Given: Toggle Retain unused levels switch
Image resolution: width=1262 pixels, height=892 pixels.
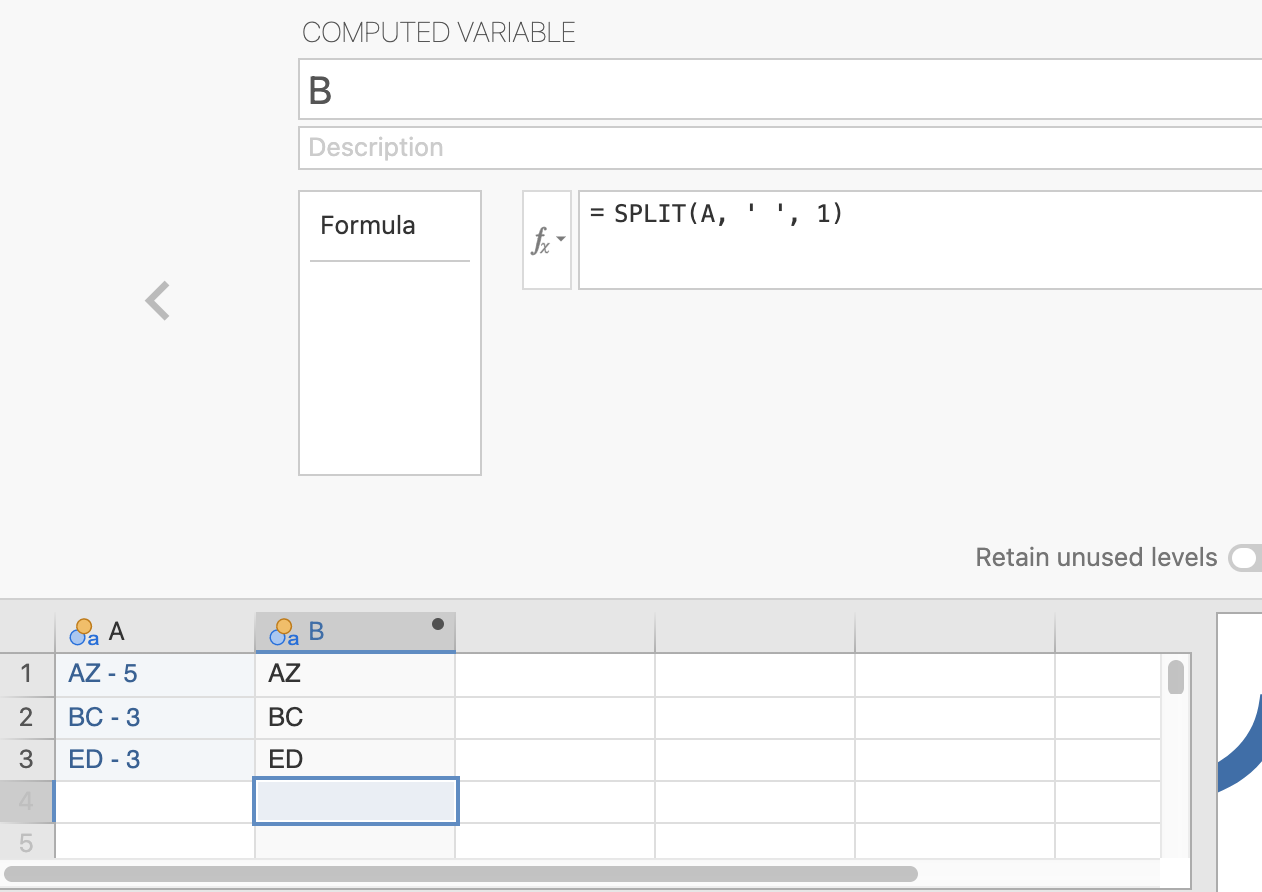Looking at the screenshot, I should point(1245,558).
